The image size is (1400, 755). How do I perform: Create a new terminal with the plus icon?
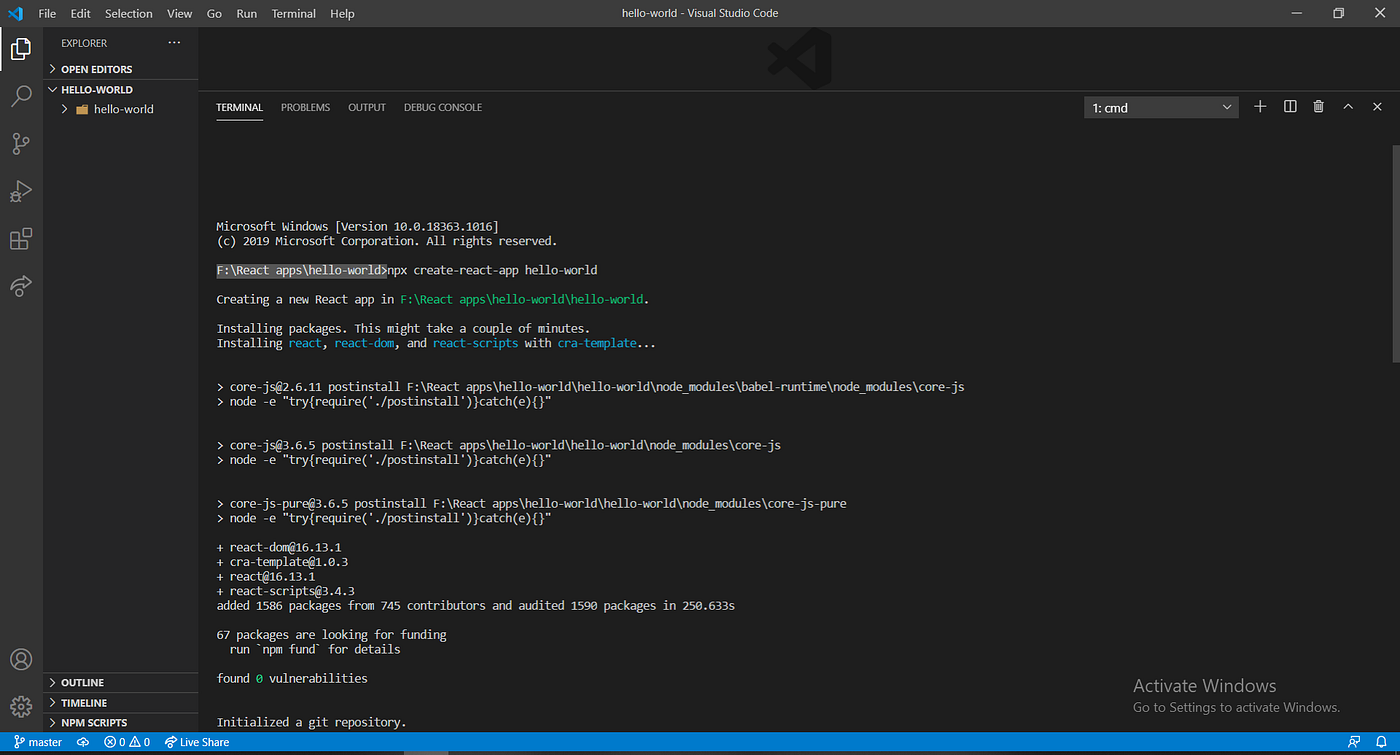1259,106
